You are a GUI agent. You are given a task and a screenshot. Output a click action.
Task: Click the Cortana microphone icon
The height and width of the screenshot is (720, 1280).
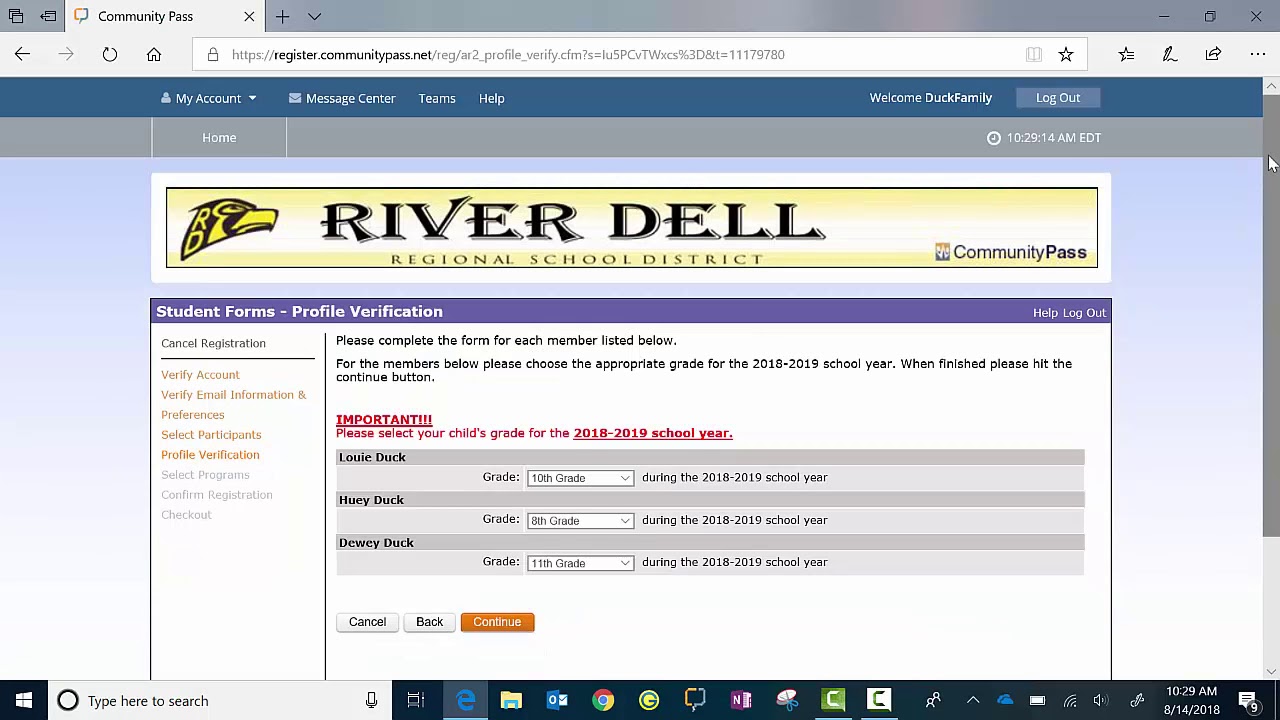(371, 701)
